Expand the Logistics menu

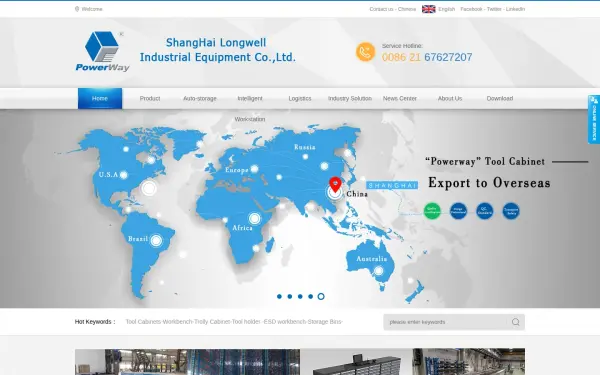click(300, 98)
